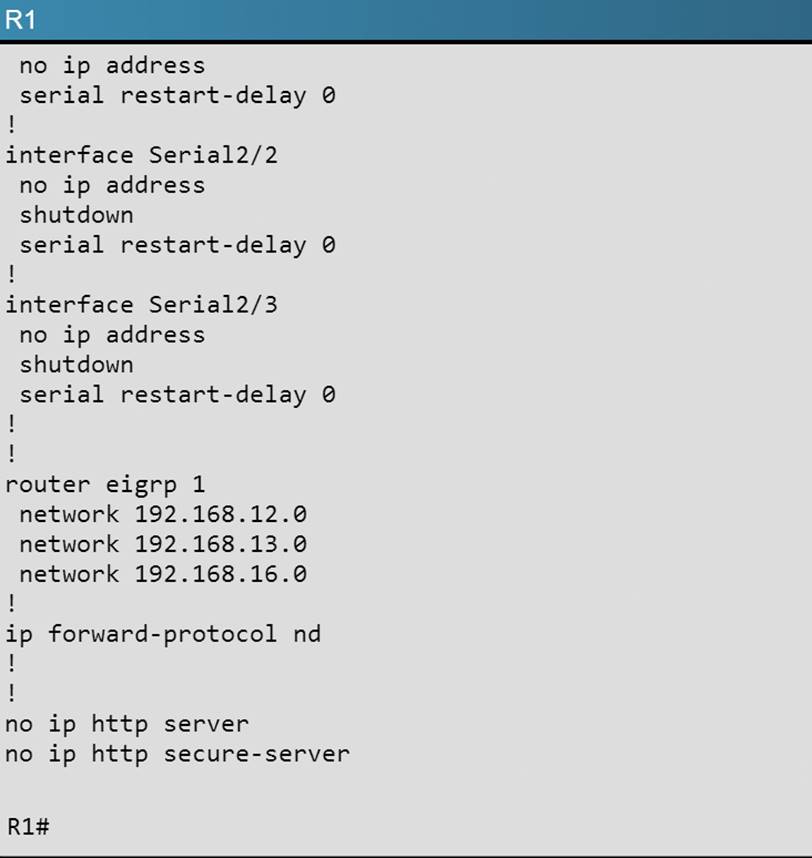This screenshot has height=858, width=812.
Task: Click no ip address under Serial2/3
Action: (x=112, y=335)
